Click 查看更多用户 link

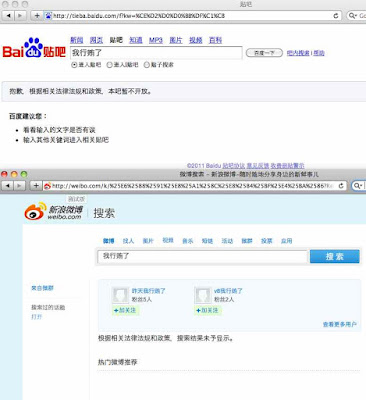click(339, 324)
